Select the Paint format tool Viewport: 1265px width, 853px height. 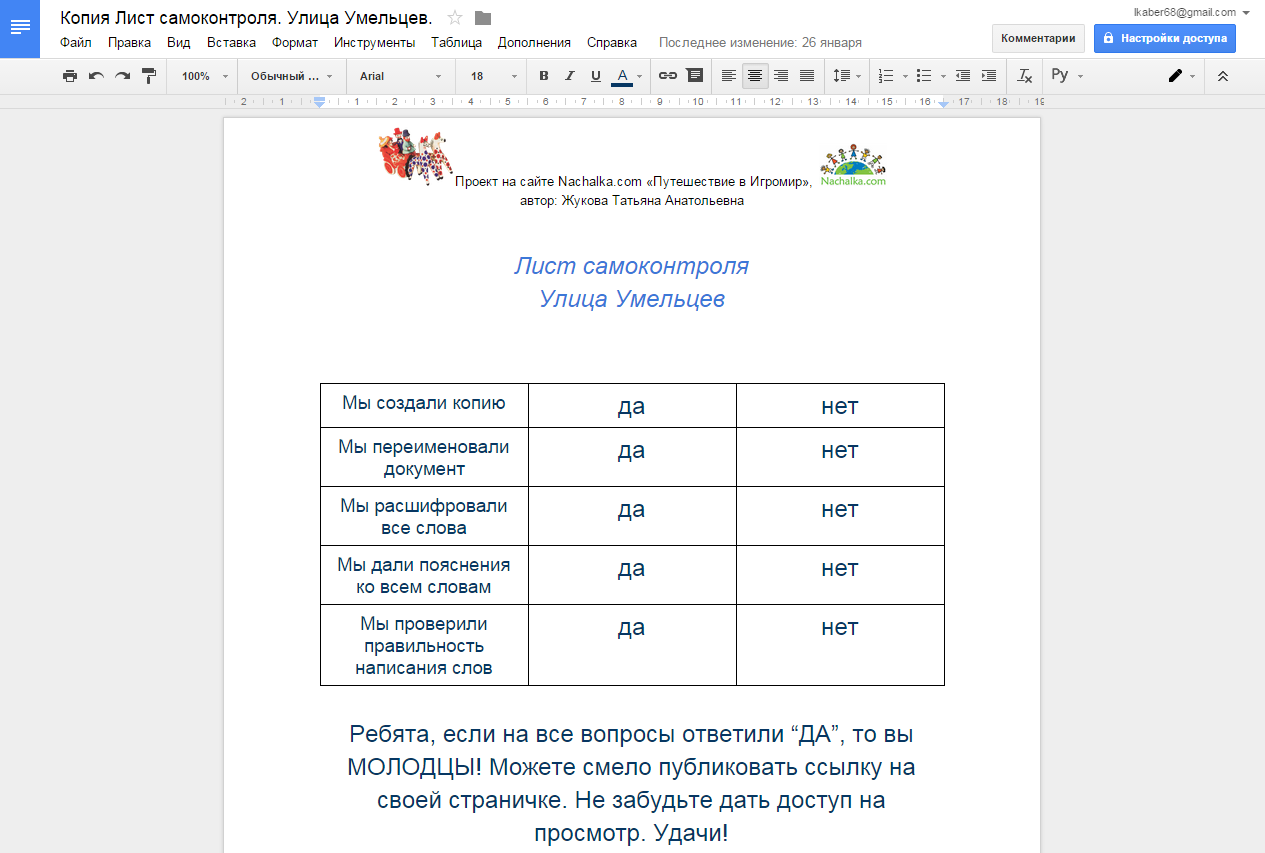149,76
